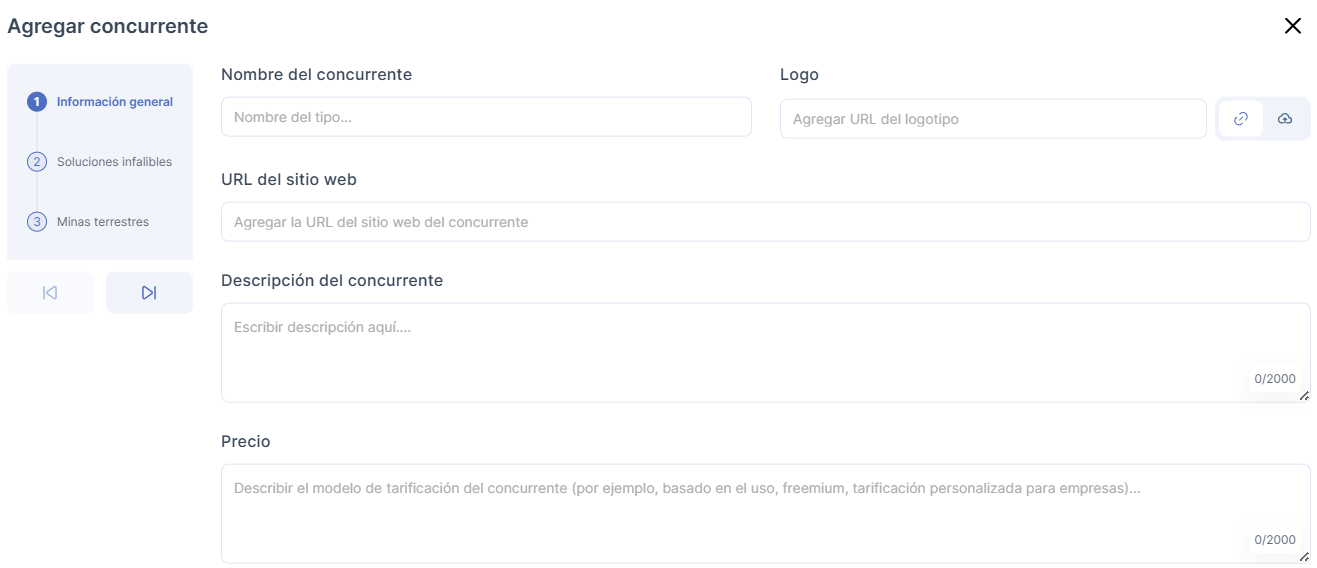Open the Información general step label
This screenshot has height=568, width=1317.
pyautogui.click(x=114, y=102)
